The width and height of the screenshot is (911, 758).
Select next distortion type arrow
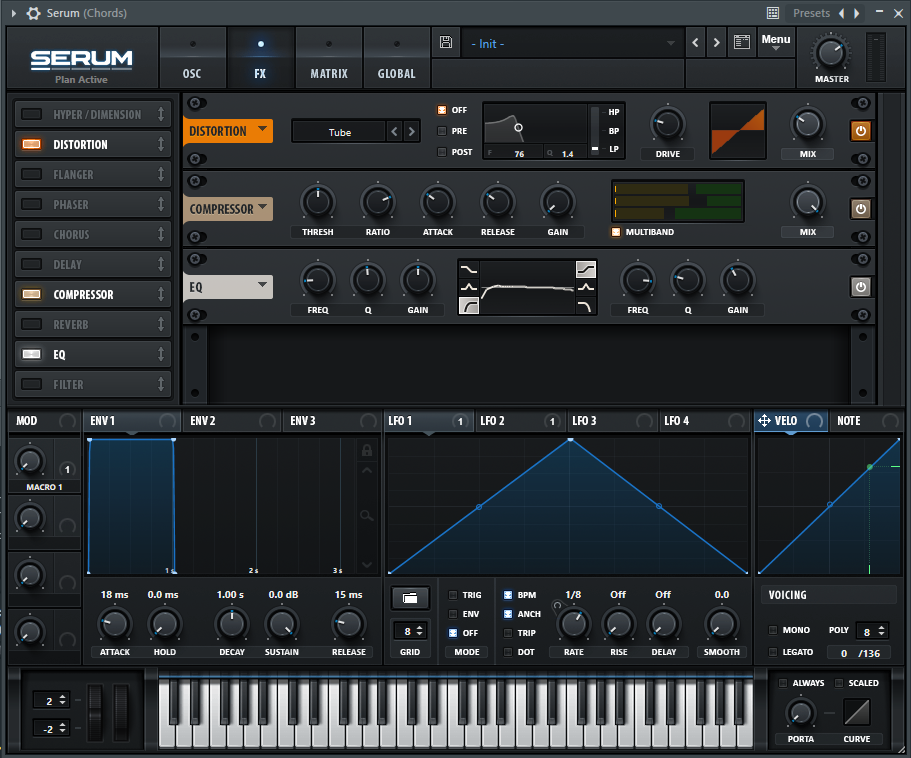pos(411,132)
